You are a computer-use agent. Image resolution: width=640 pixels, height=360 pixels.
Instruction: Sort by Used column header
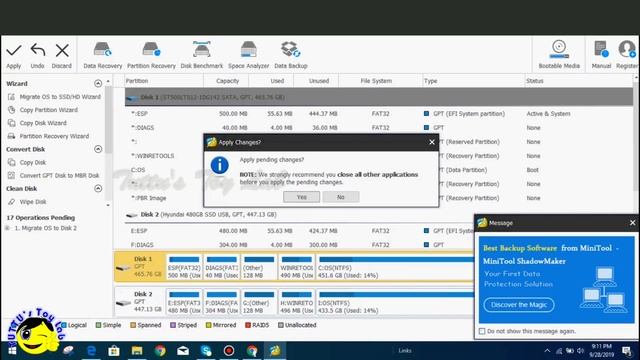pyautogui.click(x=271, y=81)
